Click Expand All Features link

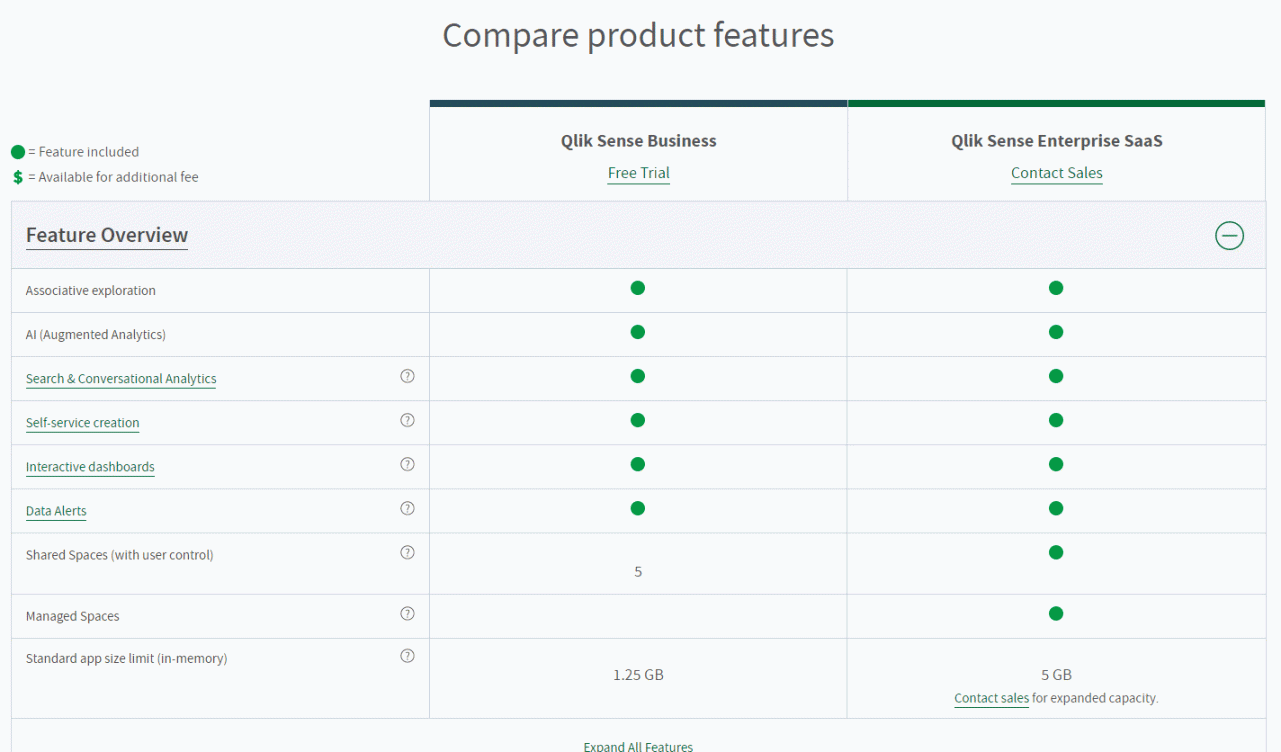(x=638, y=746)
